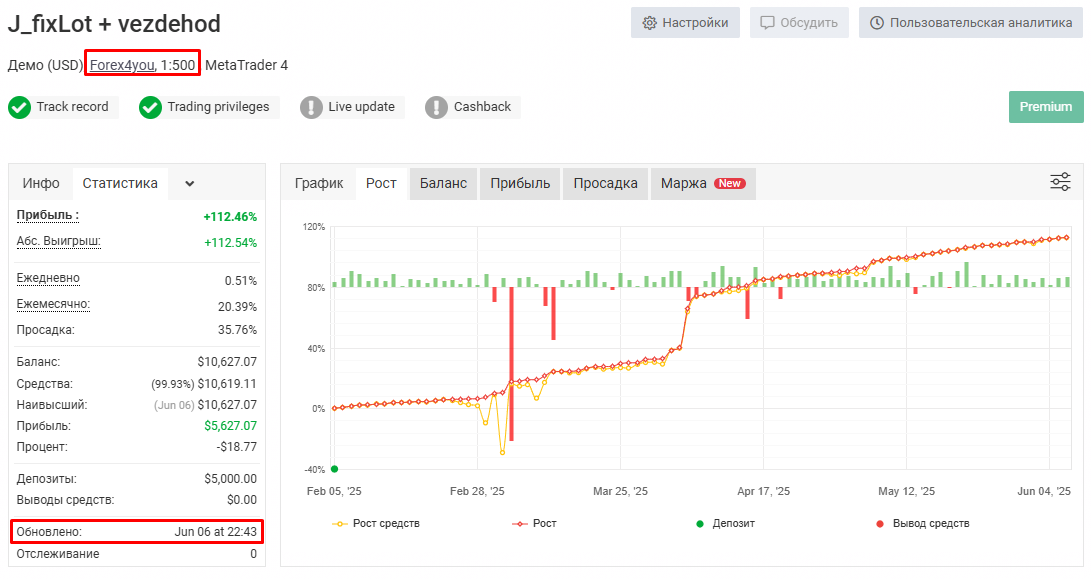Select the Статистика tab
The height and width of the screenshot is (579, 1091).
pyautogui.click(x=120, y=183)
